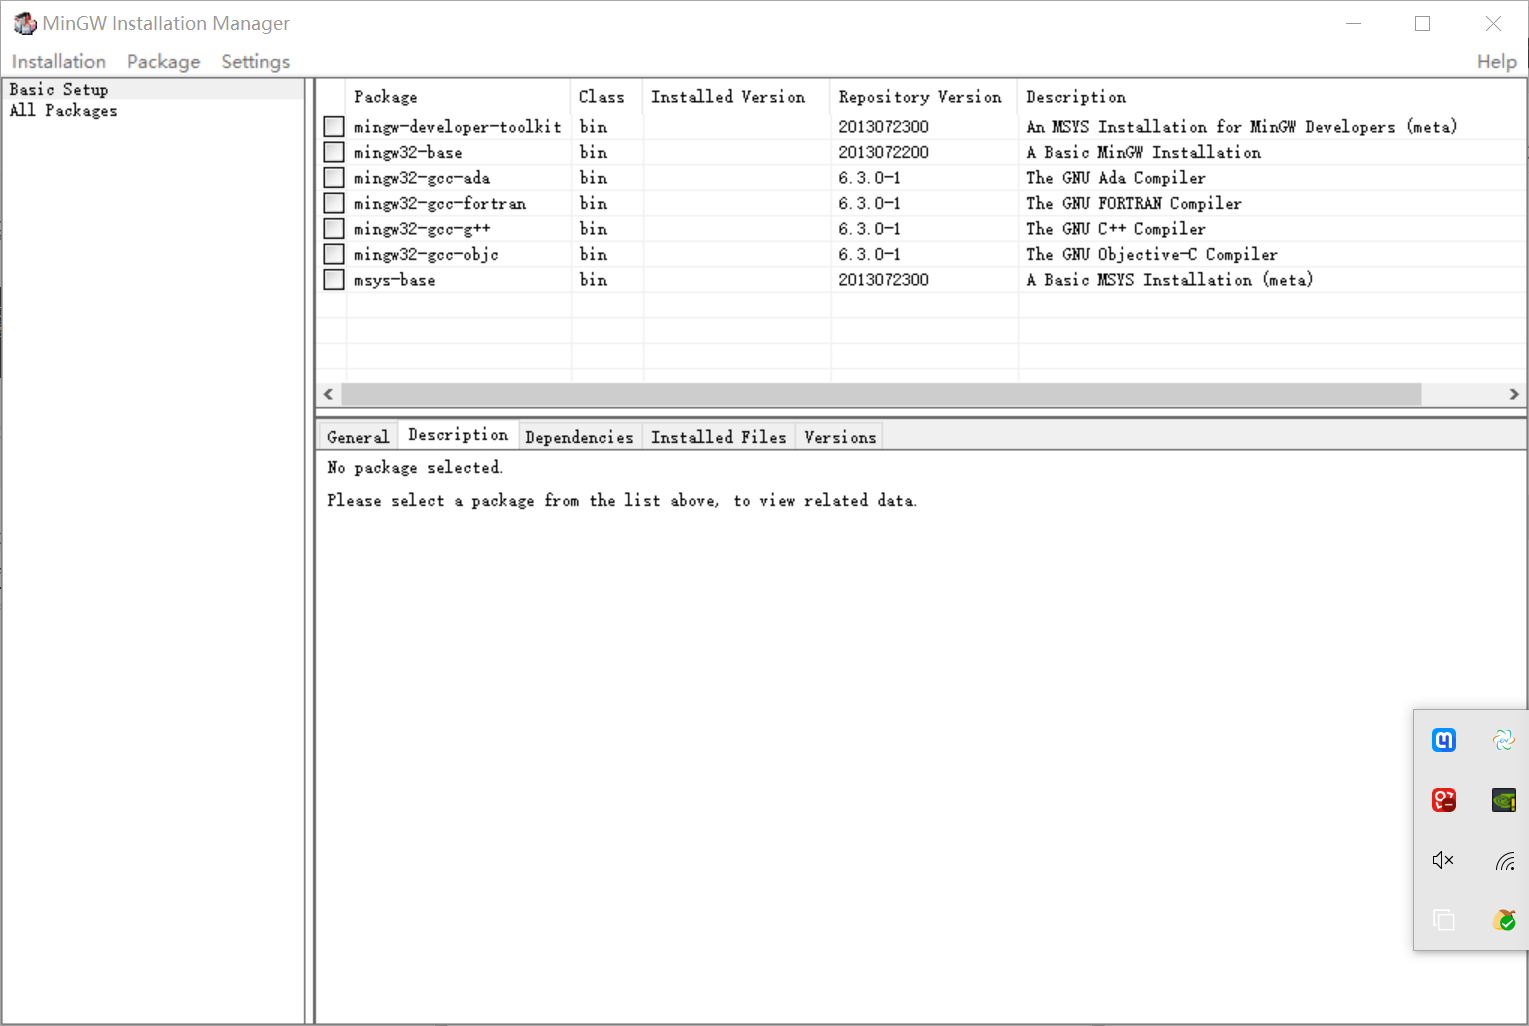This screenshot has width=1529, height=1026.
Task: Mark the mingw32-gcc-ada checkbox
Action: pos(334,178)
